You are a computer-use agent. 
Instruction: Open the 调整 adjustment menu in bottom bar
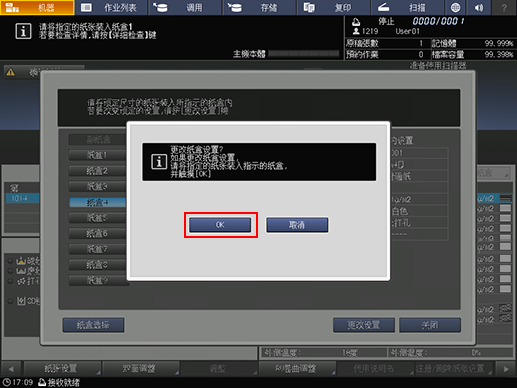[218, 369]
